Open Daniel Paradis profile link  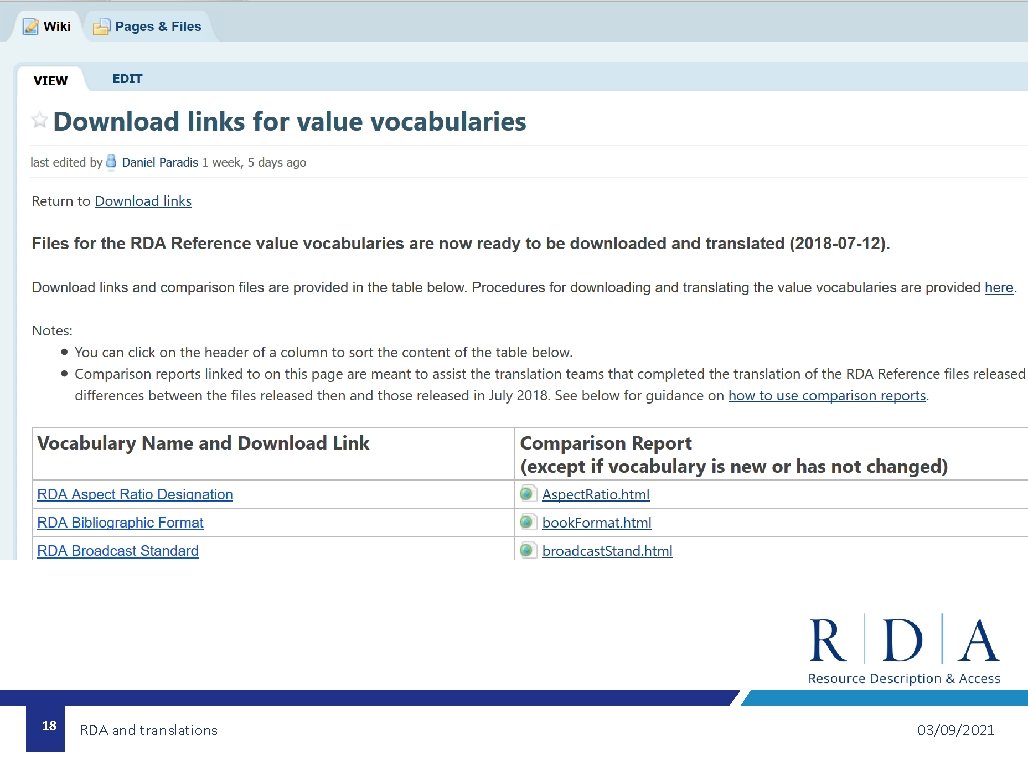pos(160,163)
